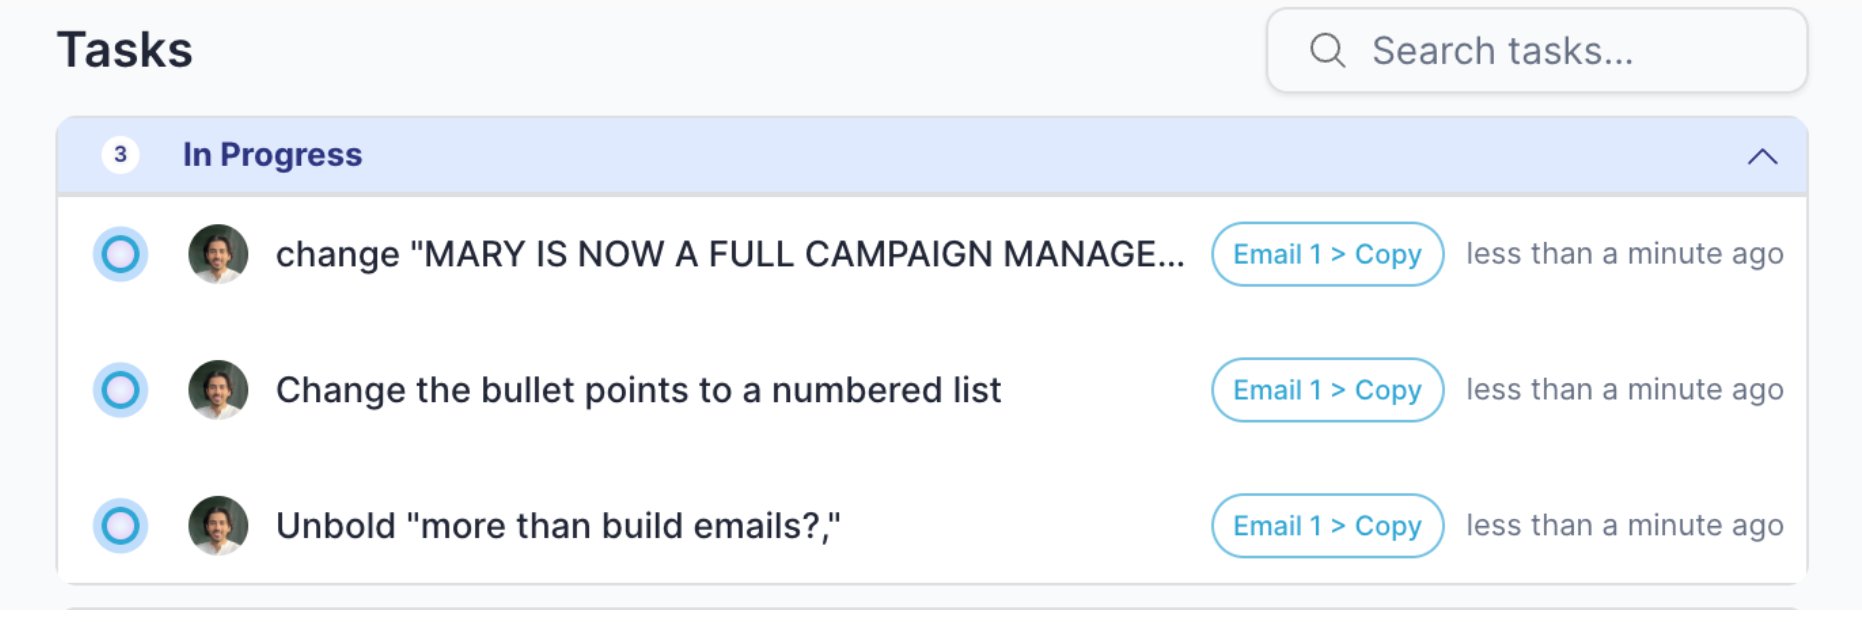Collapse the In Progress section chevron
The height and width of the screenshot is (622, 1862).
(x=1762, y=156)
